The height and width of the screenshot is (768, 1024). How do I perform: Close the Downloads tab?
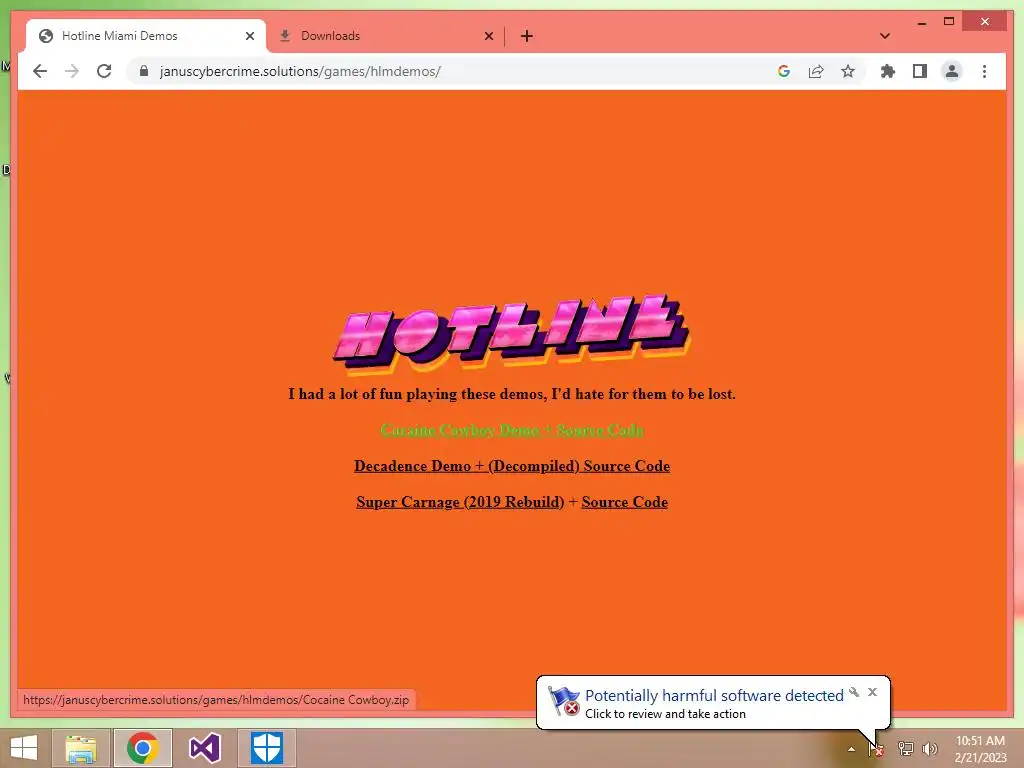(x=488, y=36)
